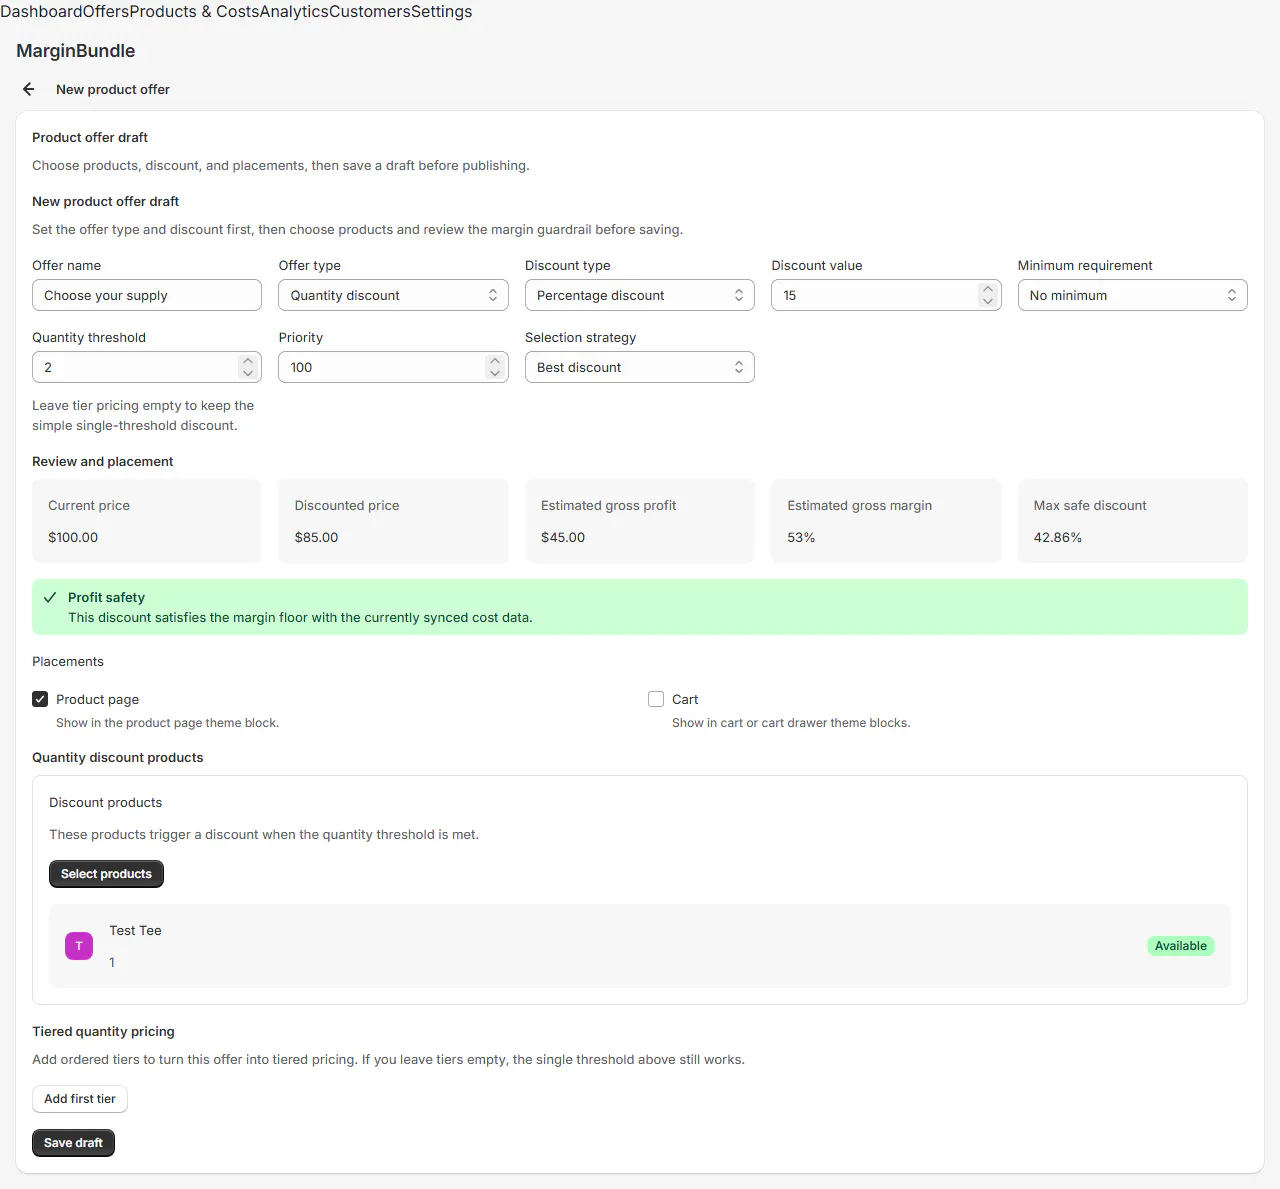Screen dimensions: 1280x1189
Task: Increase Discount value with up stepper arrow
Action: [x=988, y=289]
